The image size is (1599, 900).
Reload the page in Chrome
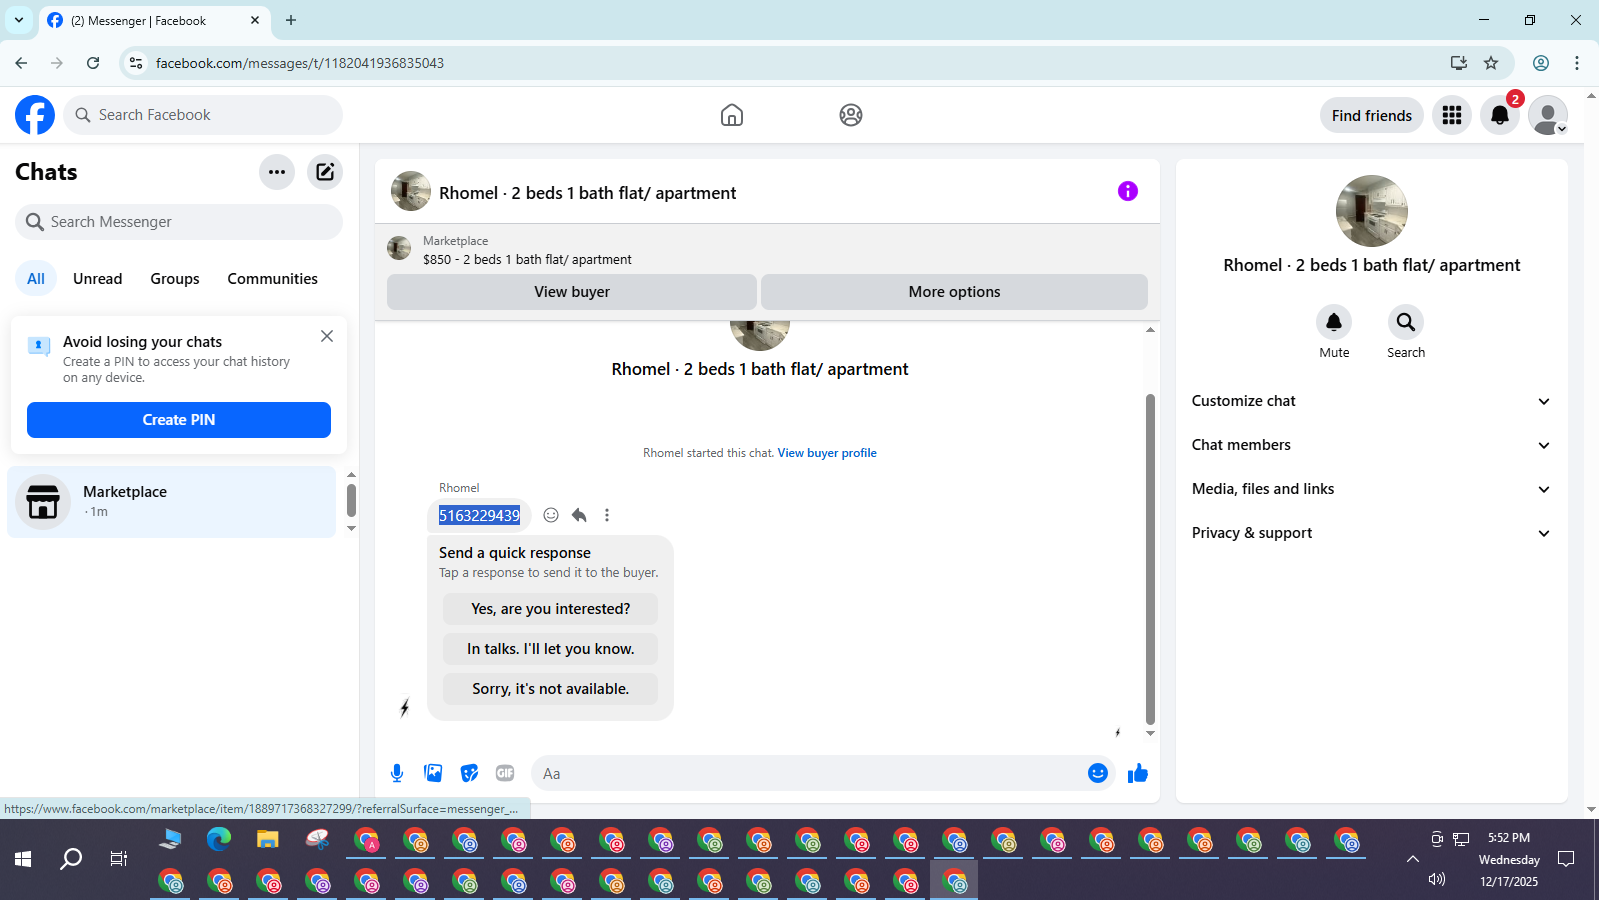93,63
